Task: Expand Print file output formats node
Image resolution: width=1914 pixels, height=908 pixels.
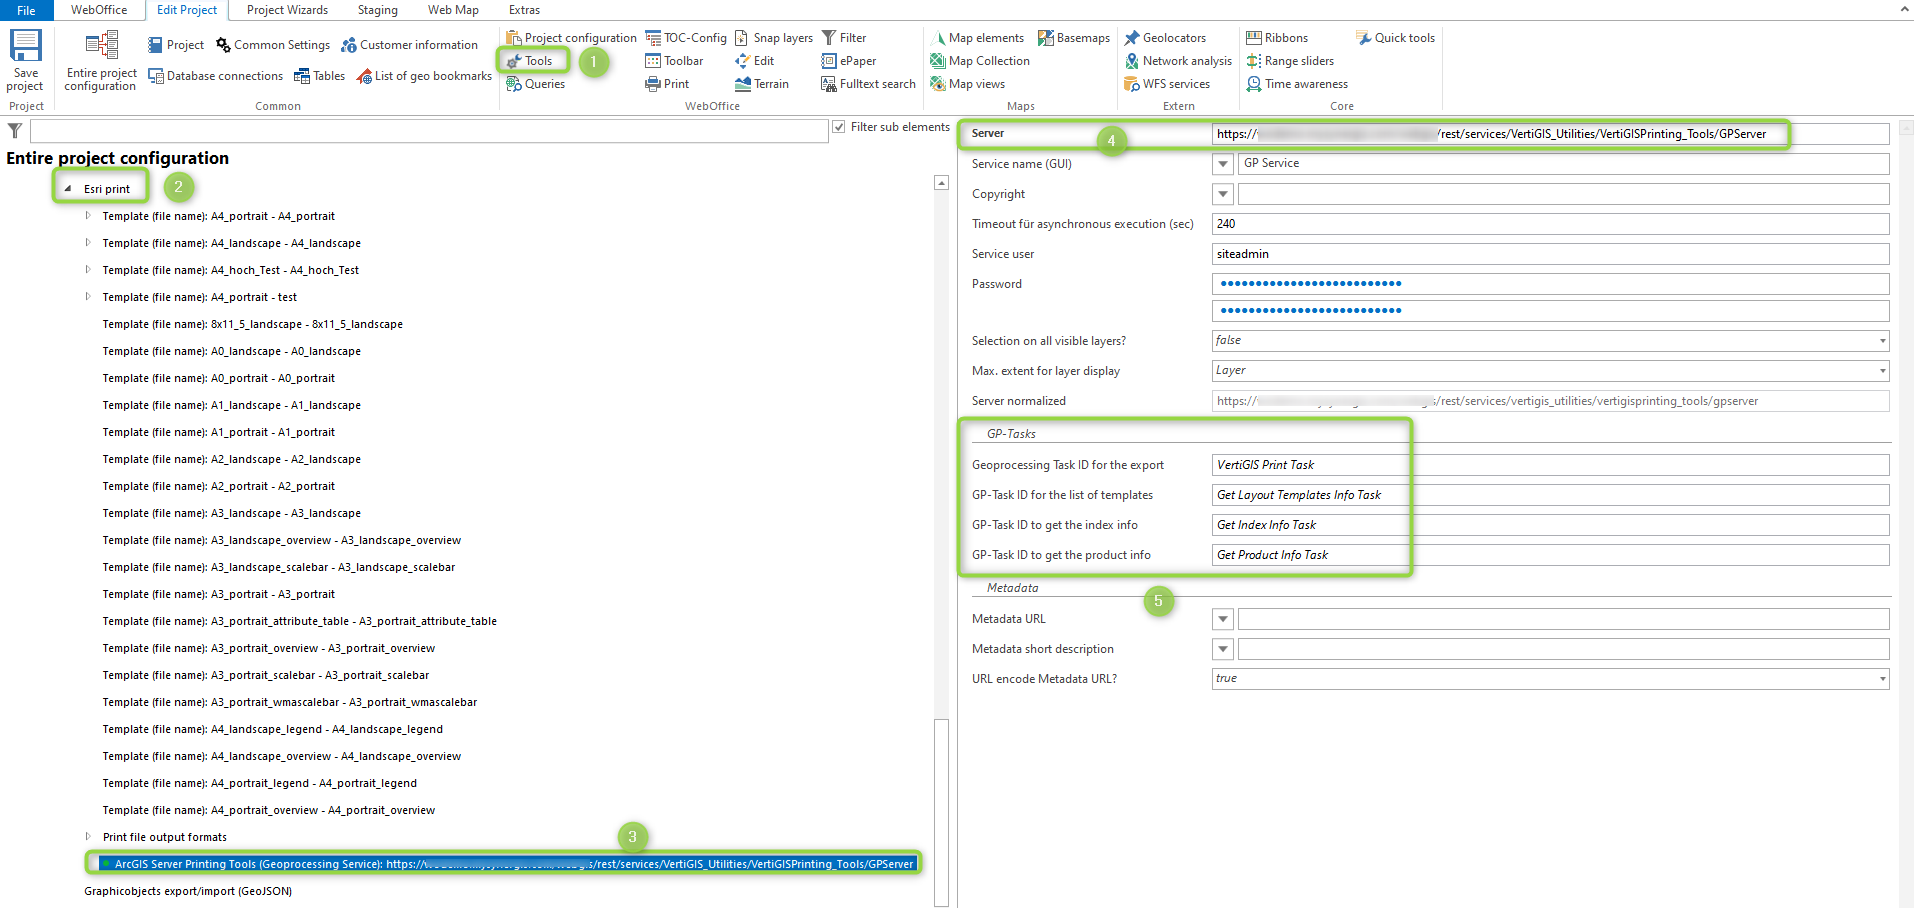Action: click(88, 837)
